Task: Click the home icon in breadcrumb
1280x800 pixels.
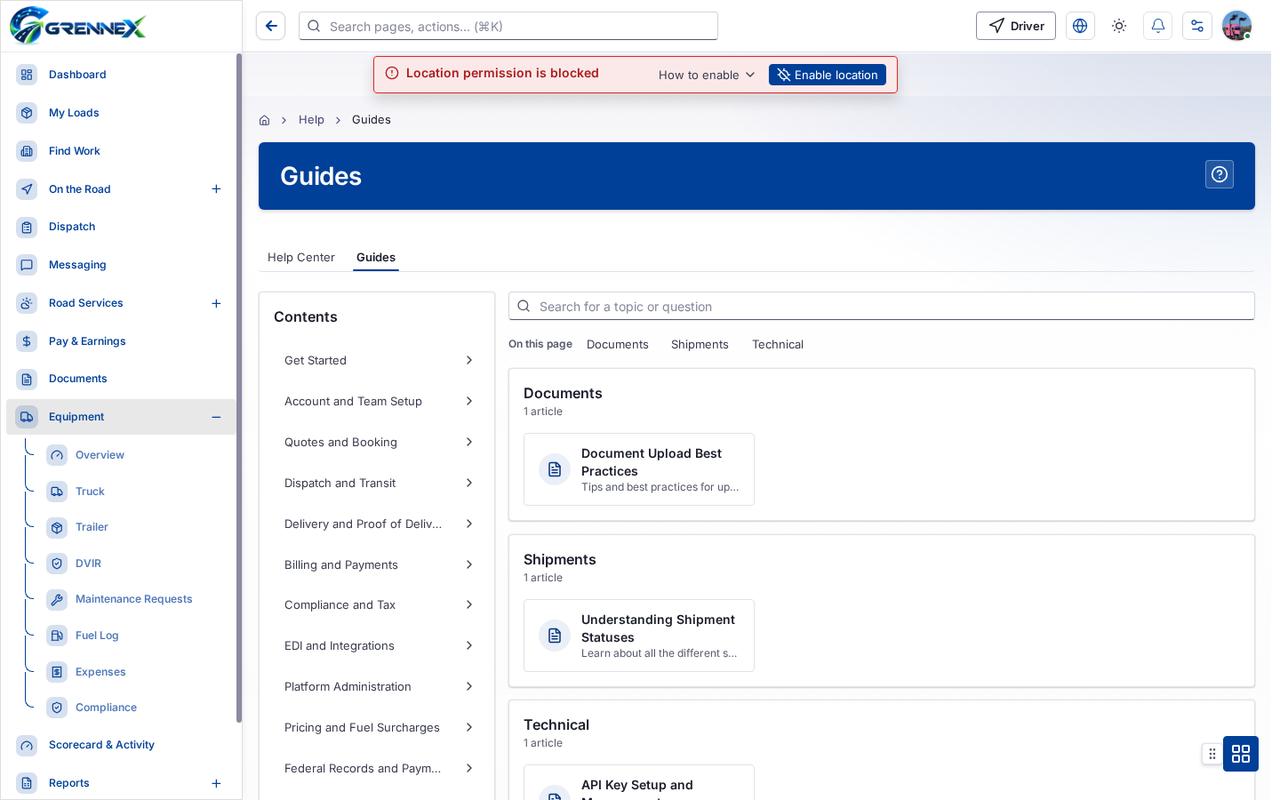Action: (x=264, y=120)
